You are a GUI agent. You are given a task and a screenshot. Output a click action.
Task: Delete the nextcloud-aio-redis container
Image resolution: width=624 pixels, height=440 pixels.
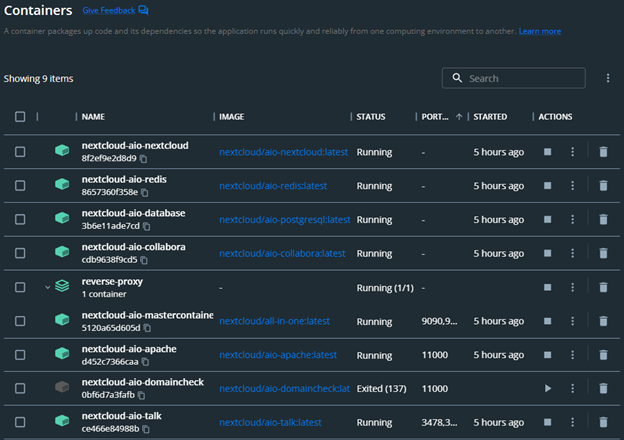tap(603, 185)
